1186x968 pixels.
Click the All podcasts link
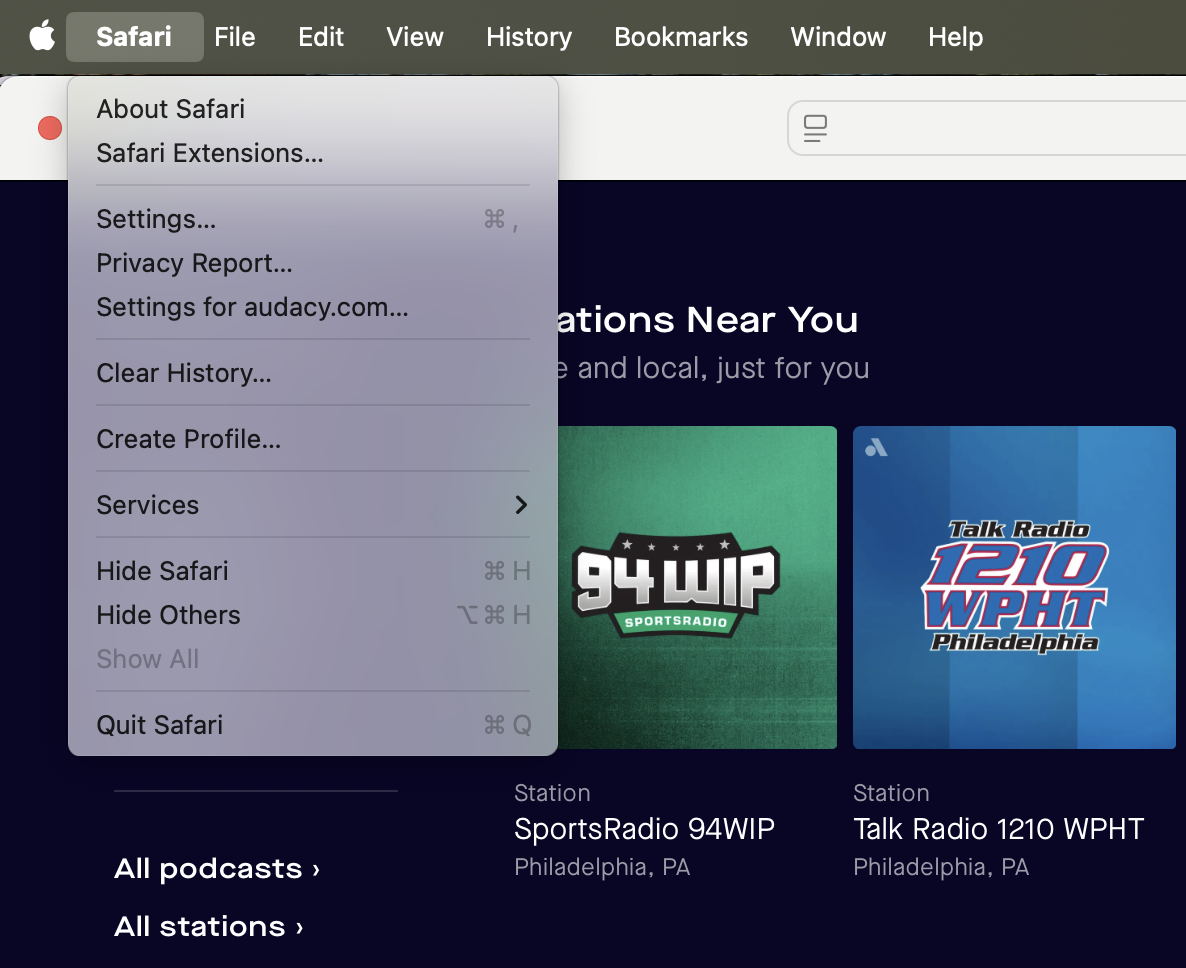click(217, 868)
